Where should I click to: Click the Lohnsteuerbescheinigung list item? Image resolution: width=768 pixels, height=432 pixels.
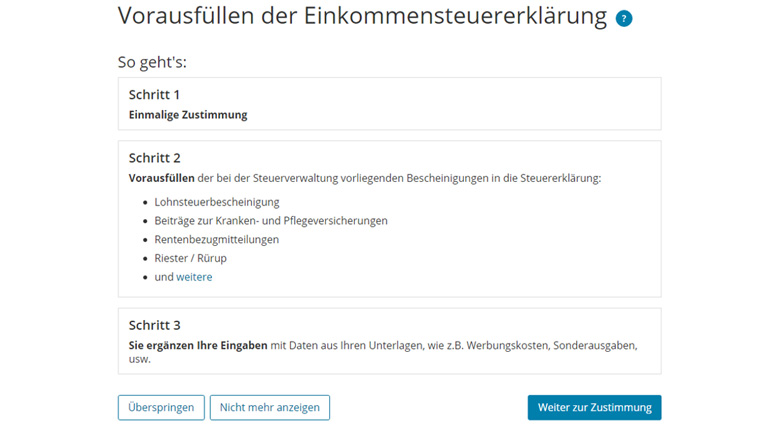tap(216, 202)
